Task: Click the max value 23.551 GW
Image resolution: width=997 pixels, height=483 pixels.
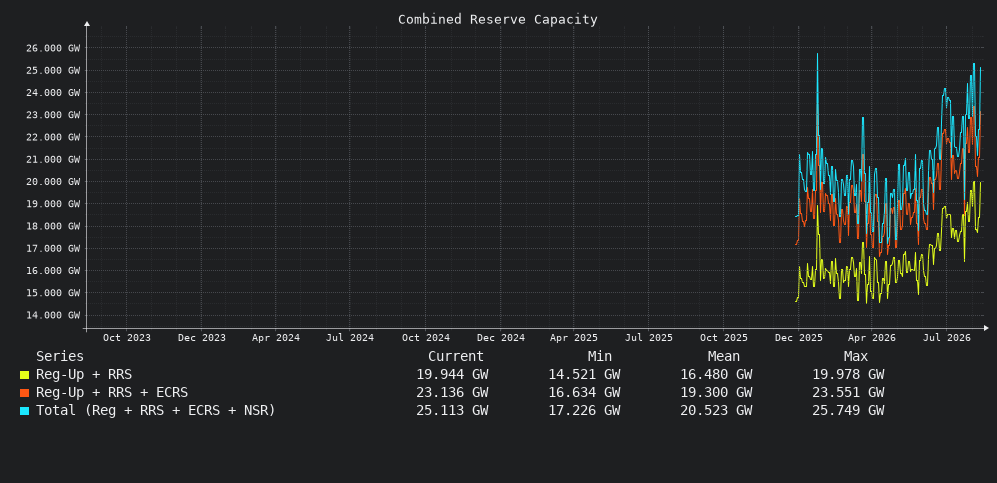Action: click(848, 393)
